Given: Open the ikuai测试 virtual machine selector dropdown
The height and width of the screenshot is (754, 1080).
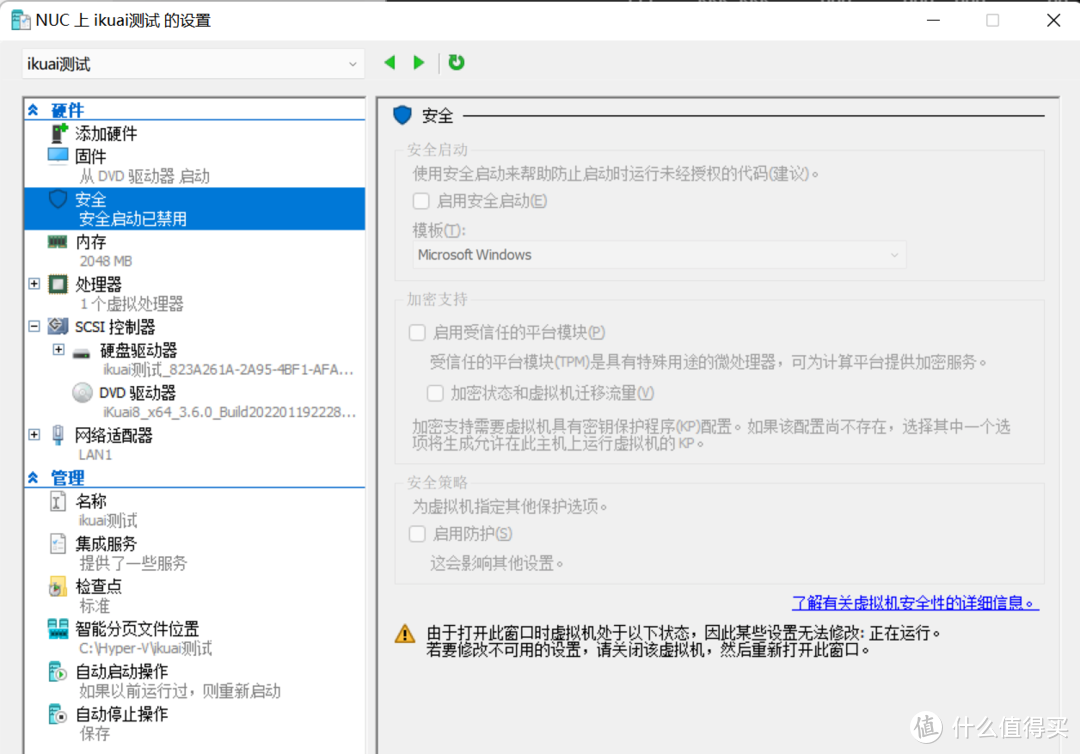Looking at the screenshot, I should point(352,62).
